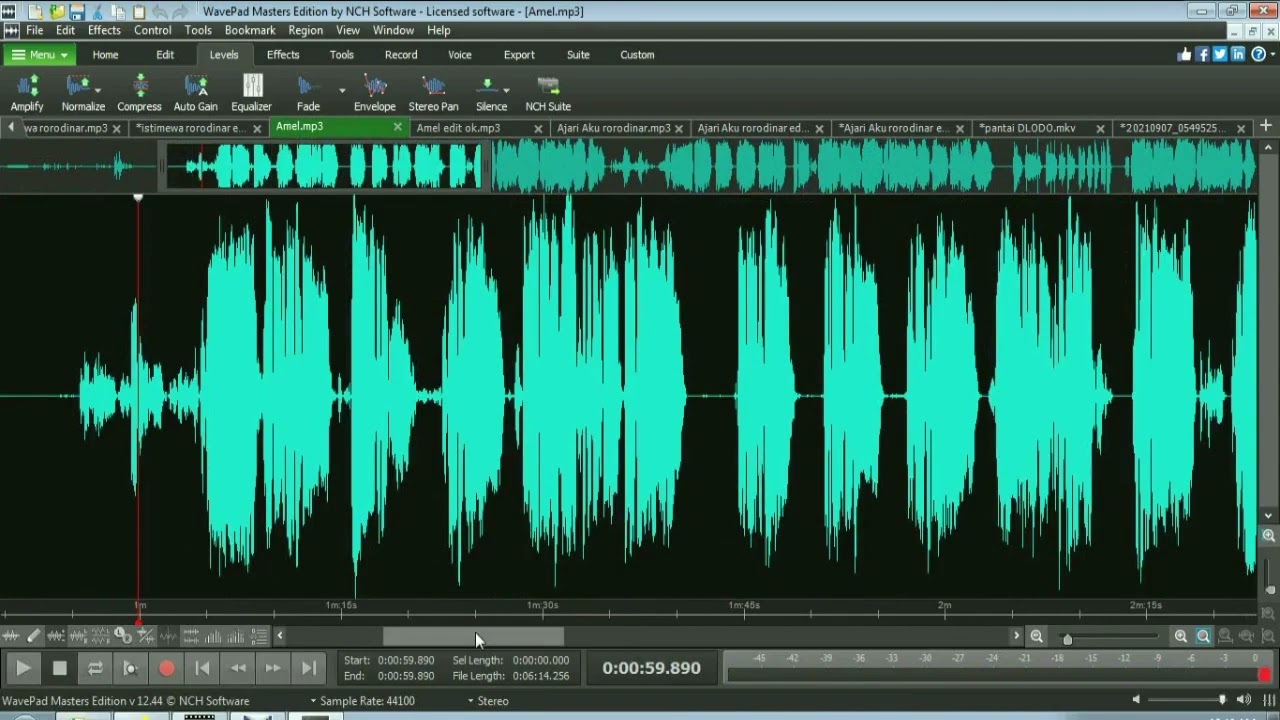This screenshot has height=720, width=1280.
Task: Click the Twitter share icon
Action: pos(1220,55)
